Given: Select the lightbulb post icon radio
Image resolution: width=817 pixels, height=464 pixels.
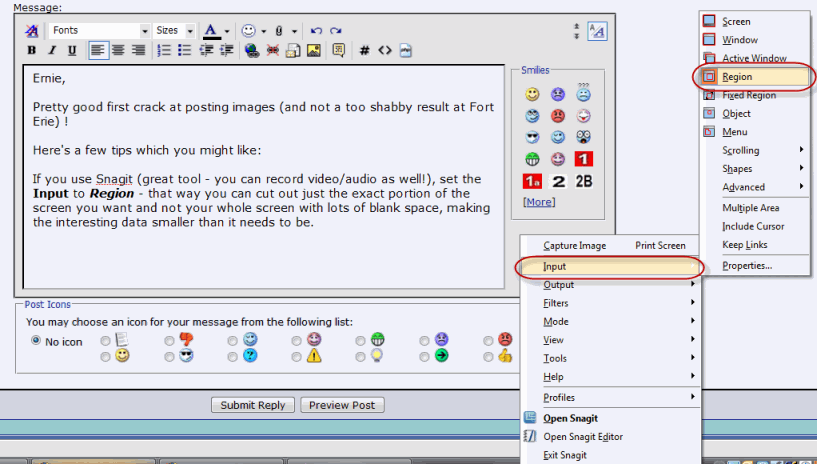Looking at the screenshot, I should (x=360, y=357).
